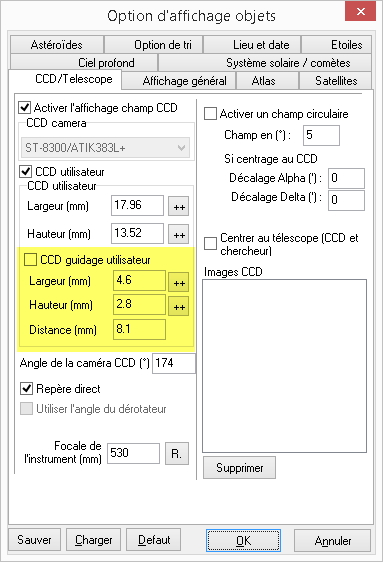Check Centrer au télescope option
This screenshot has height=562, width=383.
click(210, 243)
